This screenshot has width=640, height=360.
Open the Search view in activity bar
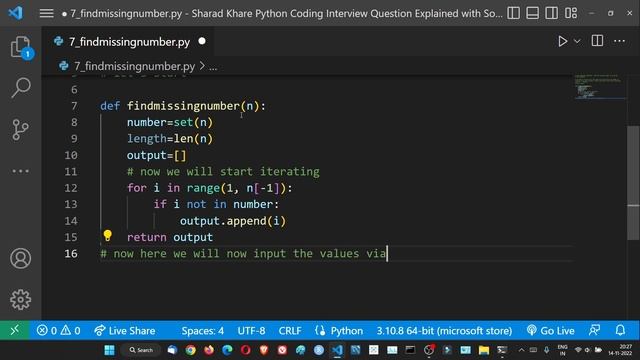coord(20,87)
